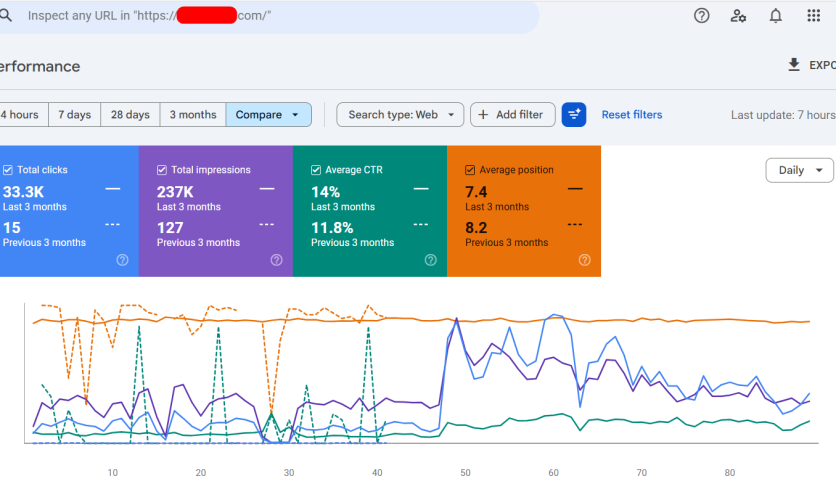Click the Add filter button
Viewport: 836px width, 484px height.
(512, 115)
